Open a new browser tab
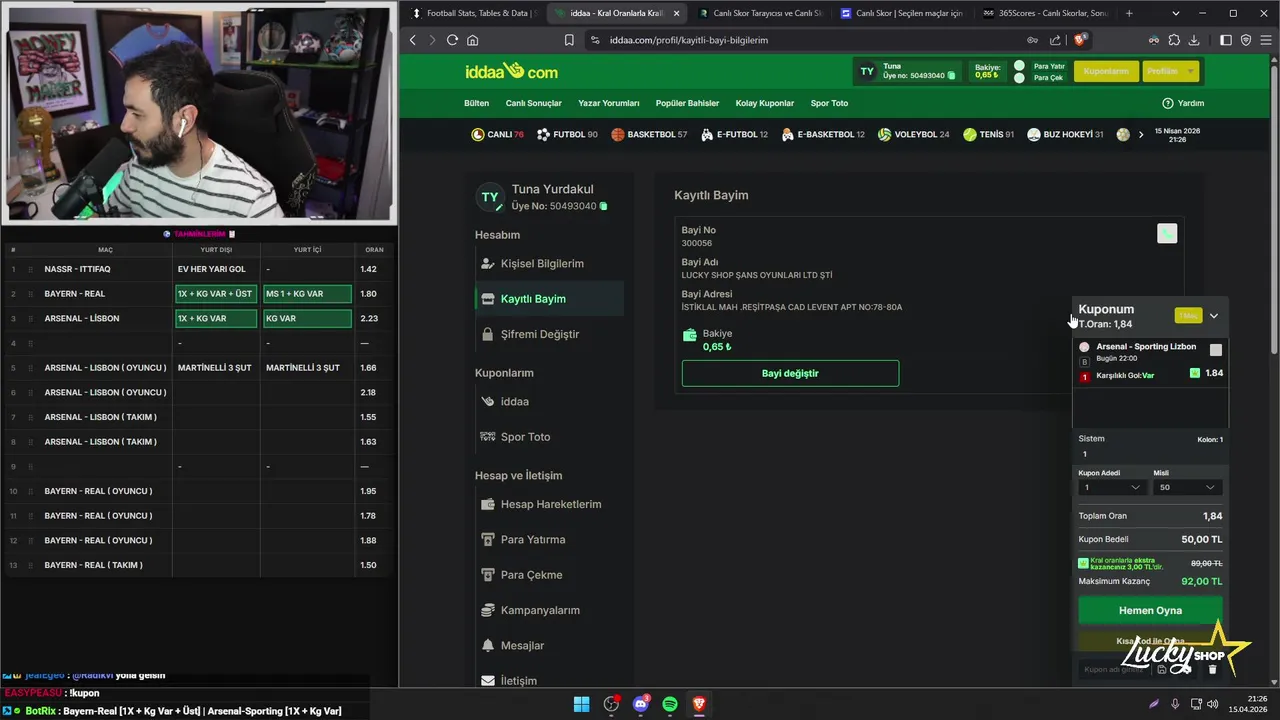The height and width of the screenshot is (720, 1280). [1129, 13]
